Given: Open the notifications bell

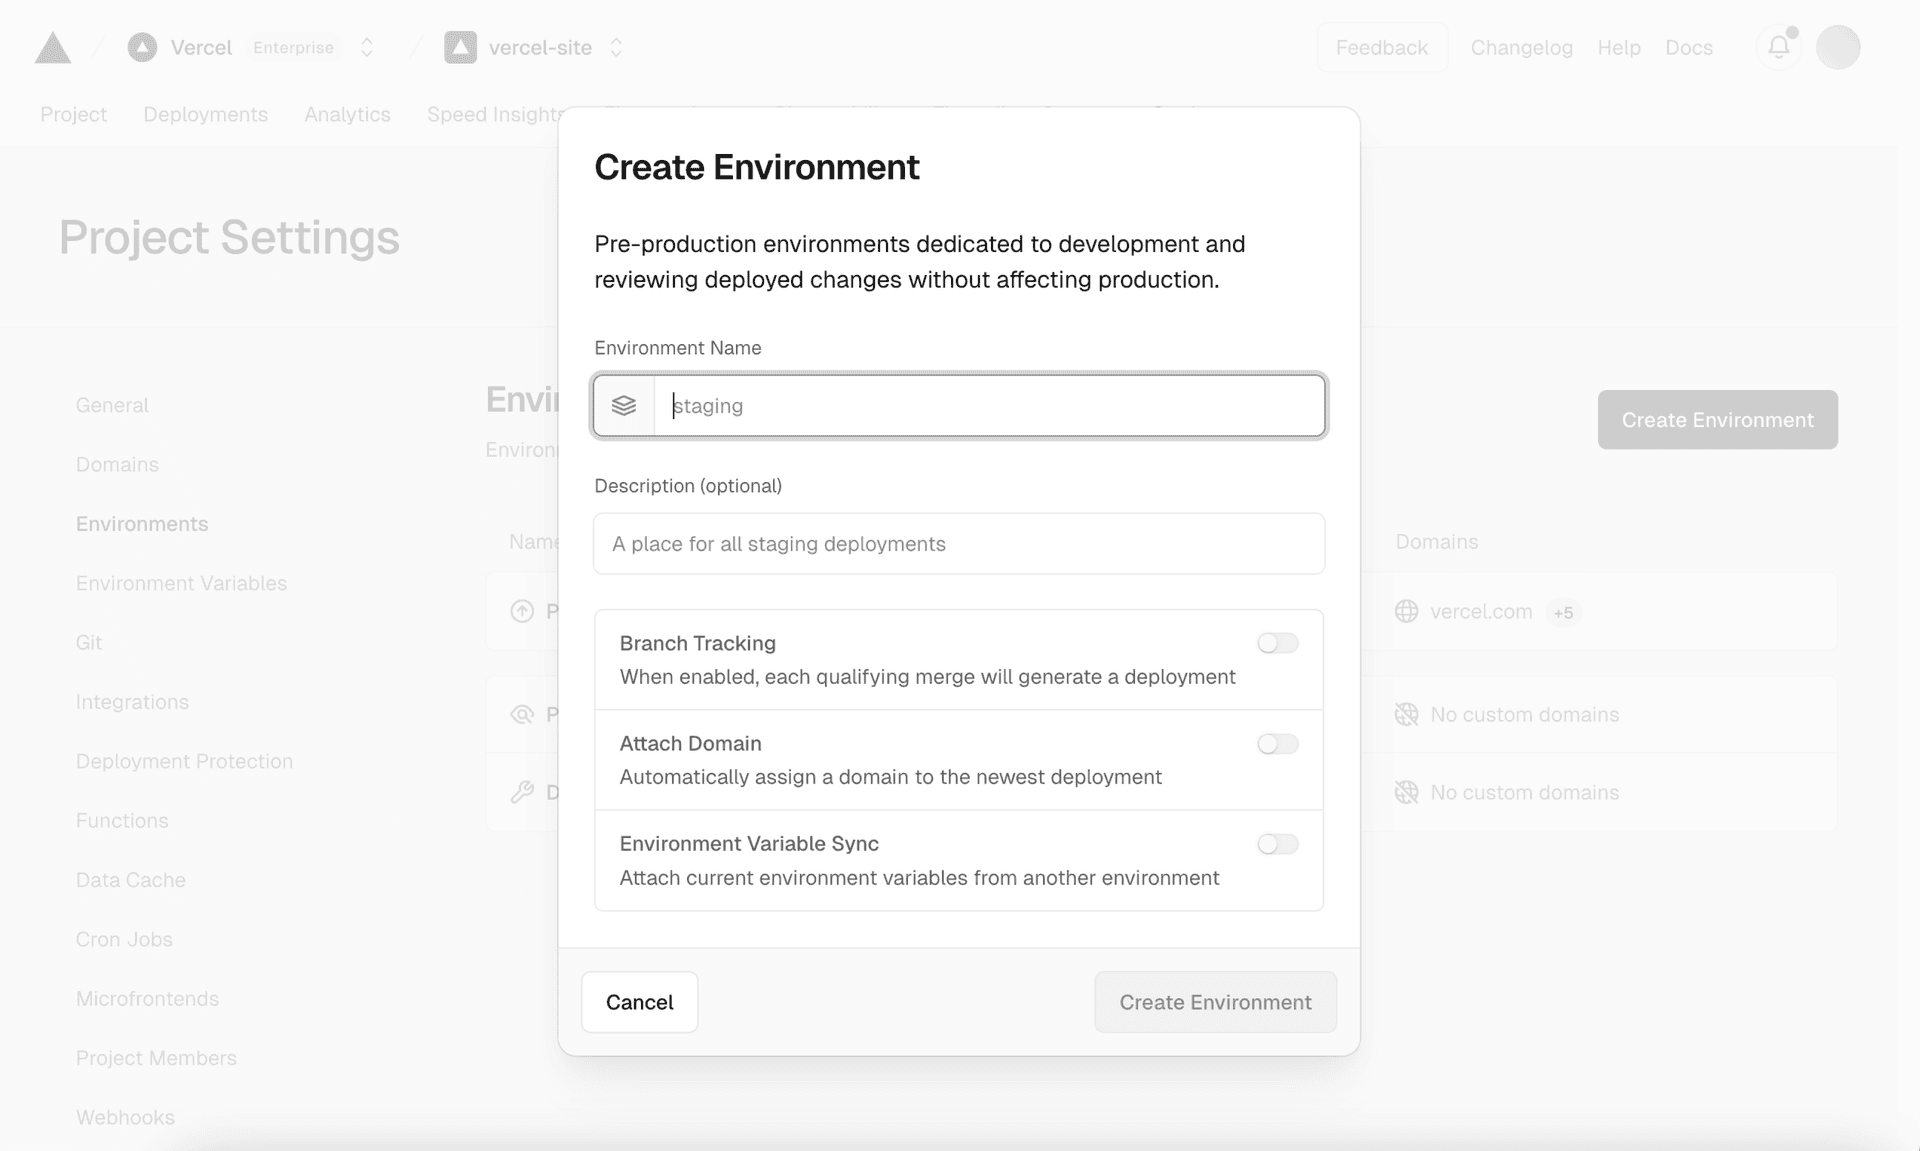Looking at the screenshot, I should point(1778,47).
